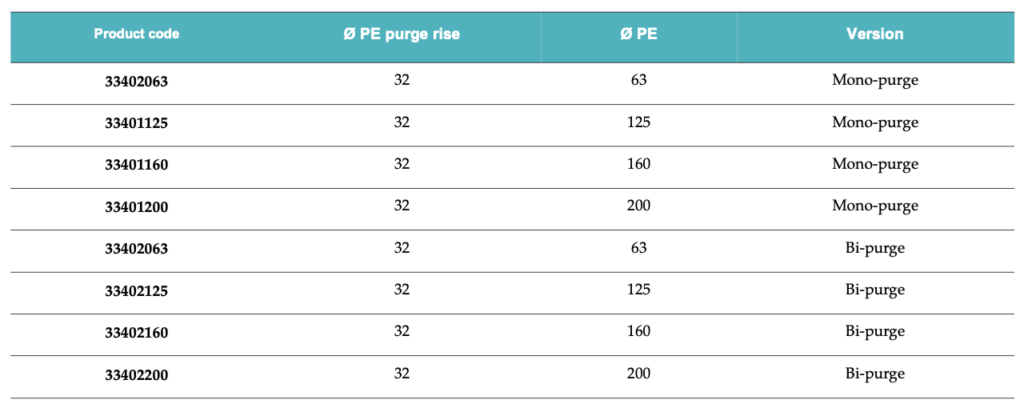Click purge rise 32 in 33402160 row

(402, 331)
